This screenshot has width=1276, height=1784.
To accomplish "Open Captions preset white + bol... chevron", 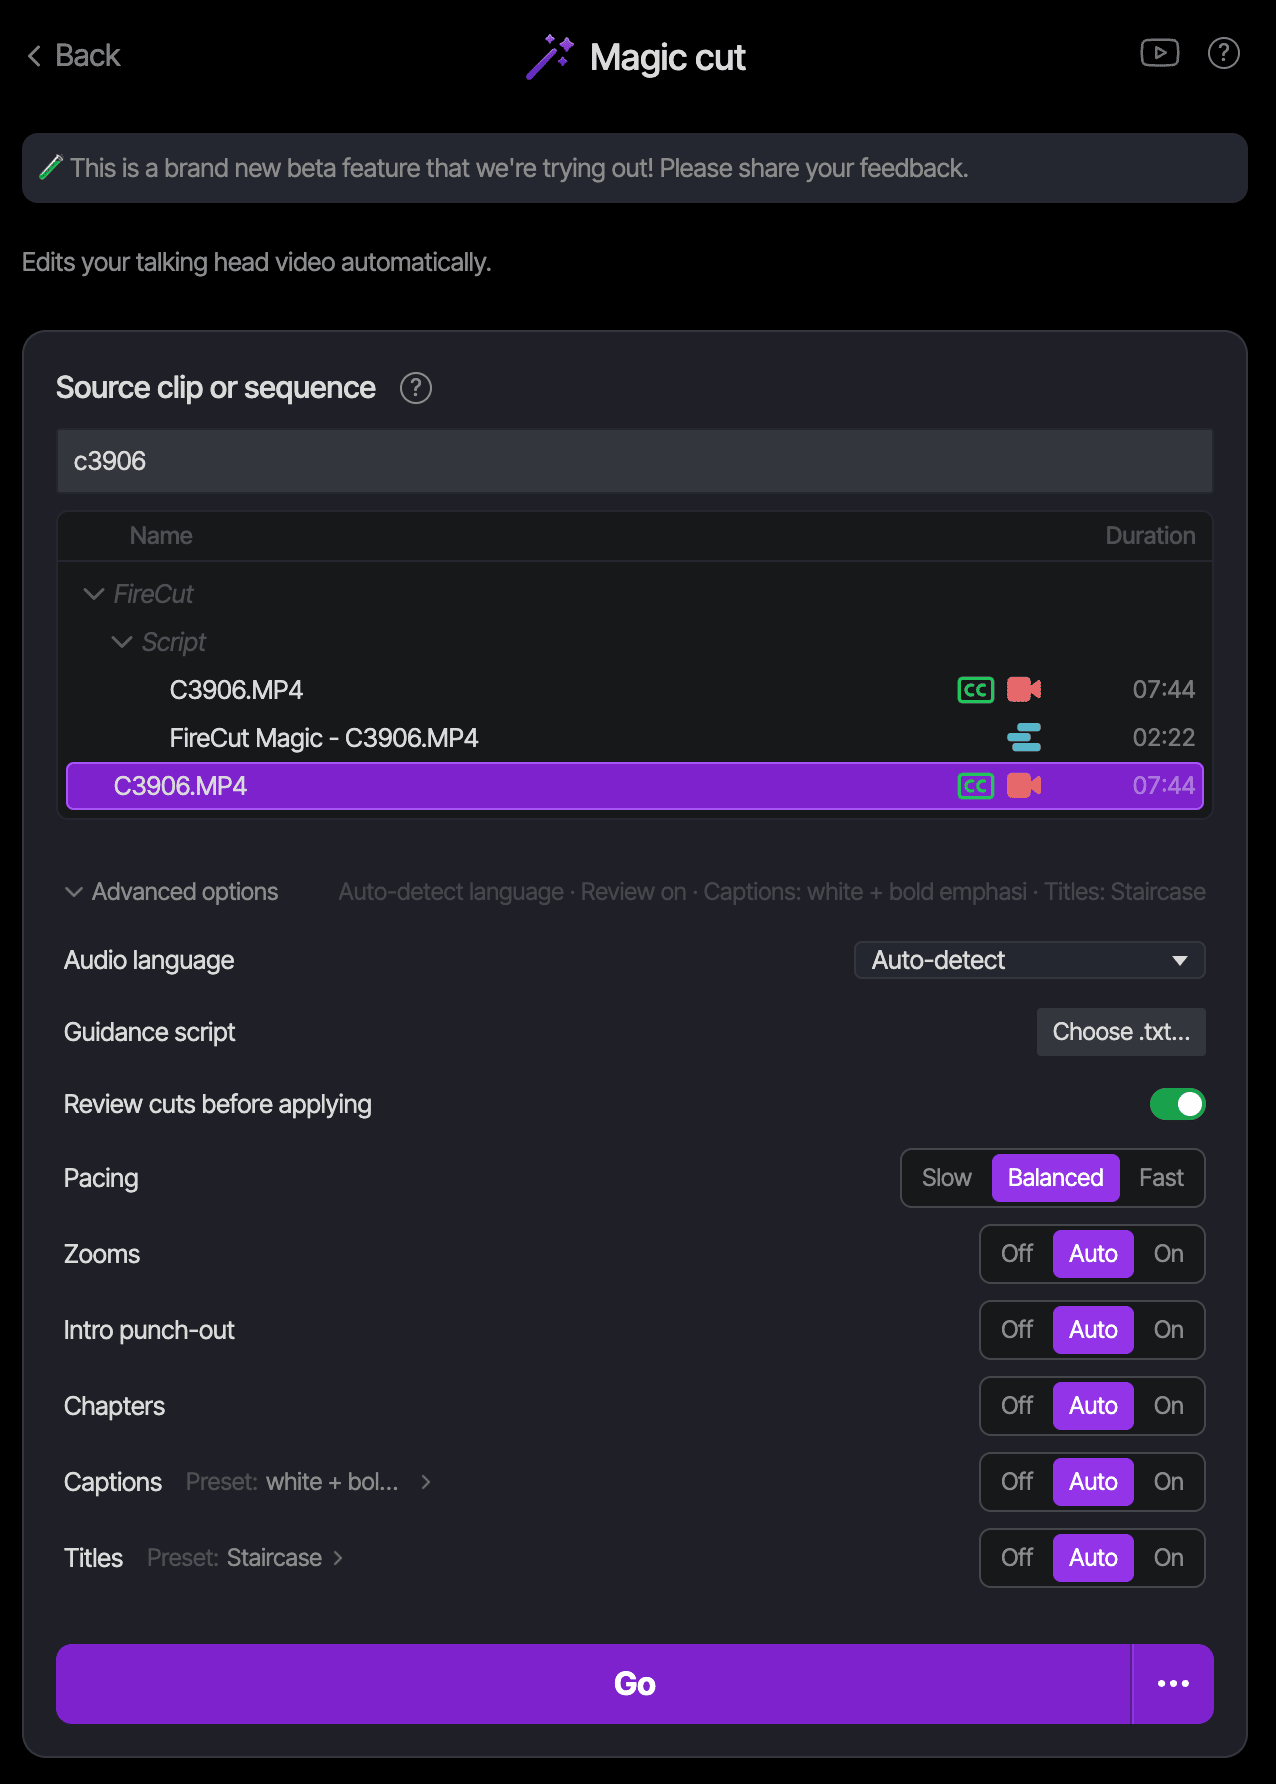I will (x=426, y=1482).
